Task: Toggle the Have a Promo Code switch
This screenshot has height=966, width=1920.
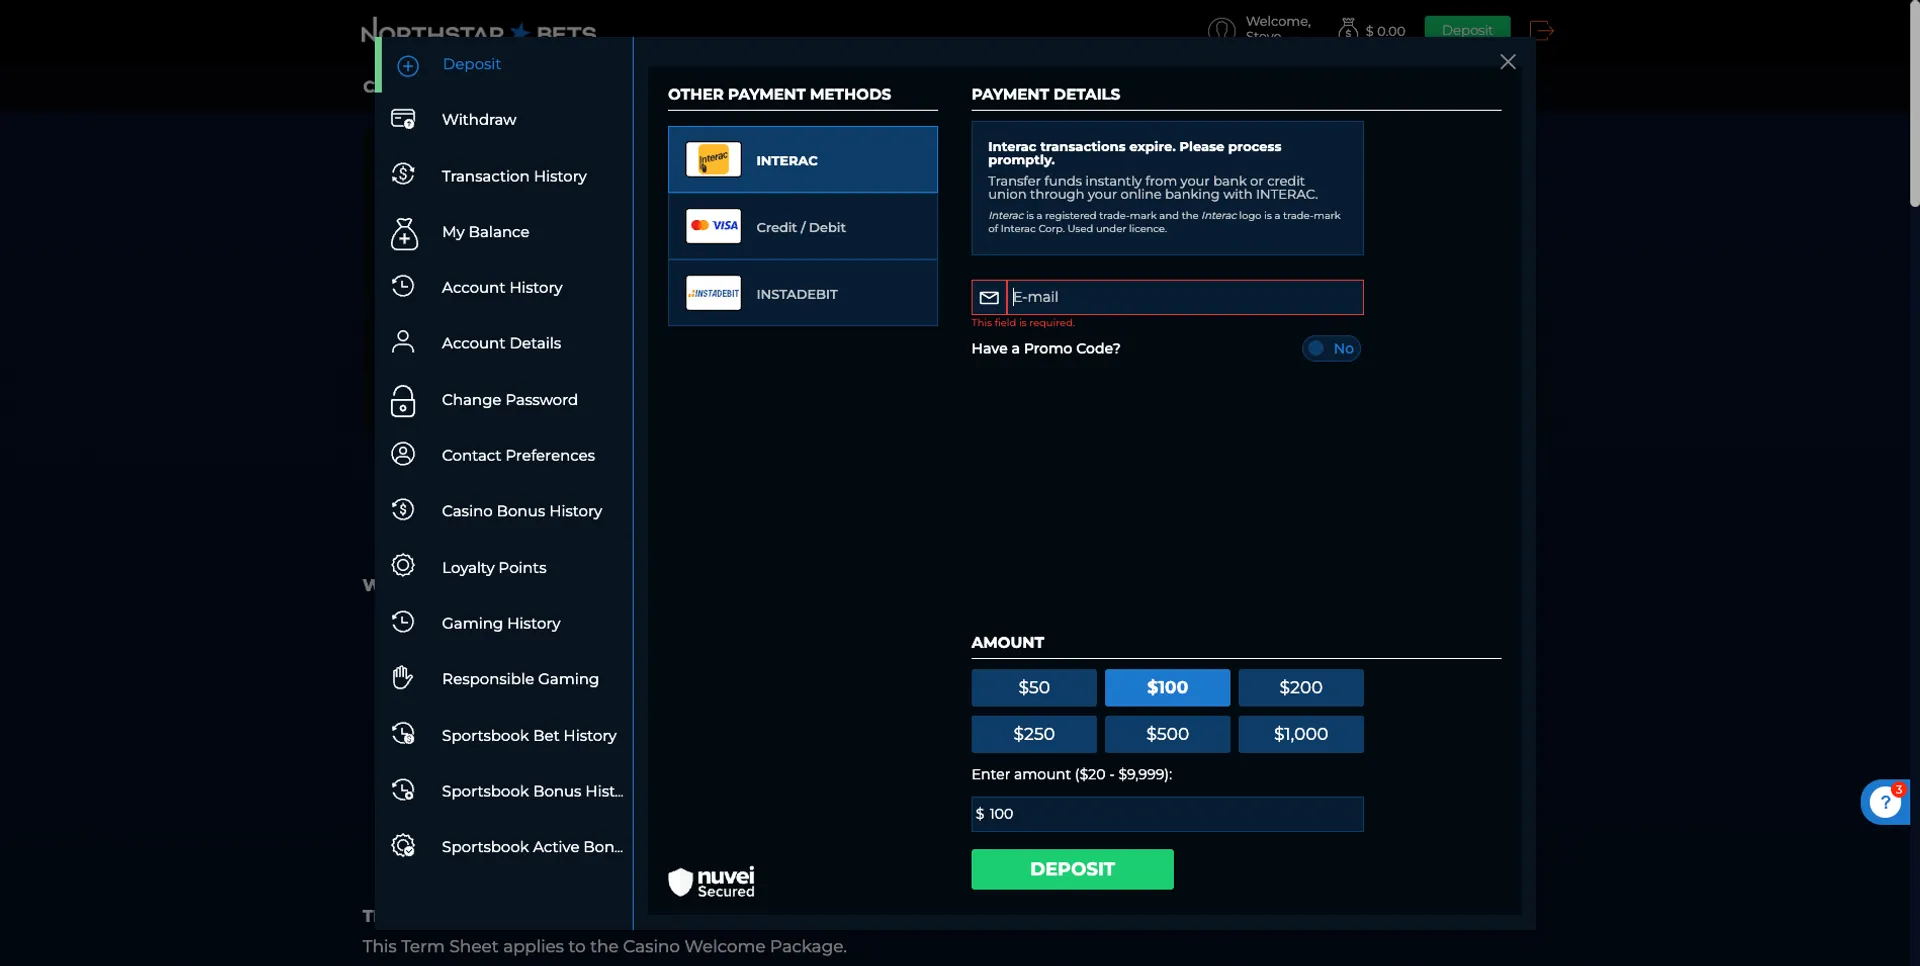Action: coord(1331,349)
